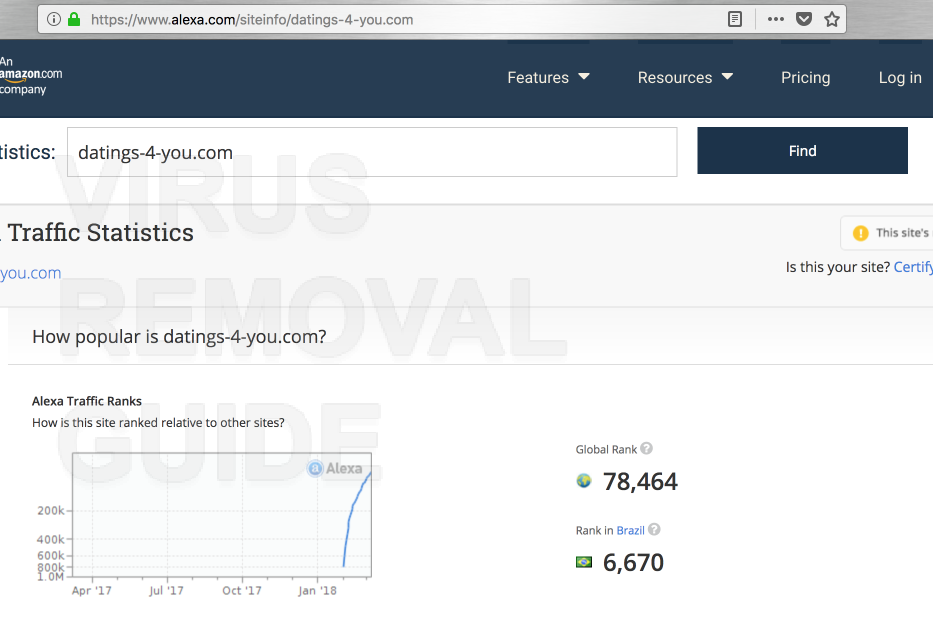The width and height of the screenshot is (933, 637).
Task: Click the Apr '17 axis label
Action: pos(92,591)
